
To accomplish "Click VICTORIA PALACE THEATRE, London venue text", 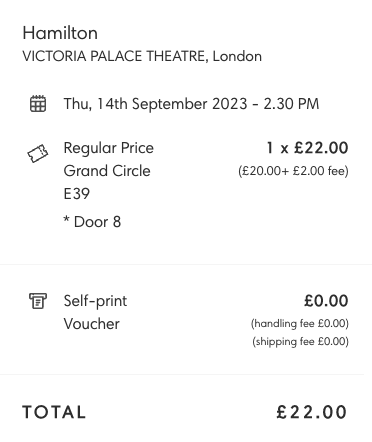I will 142,56.
